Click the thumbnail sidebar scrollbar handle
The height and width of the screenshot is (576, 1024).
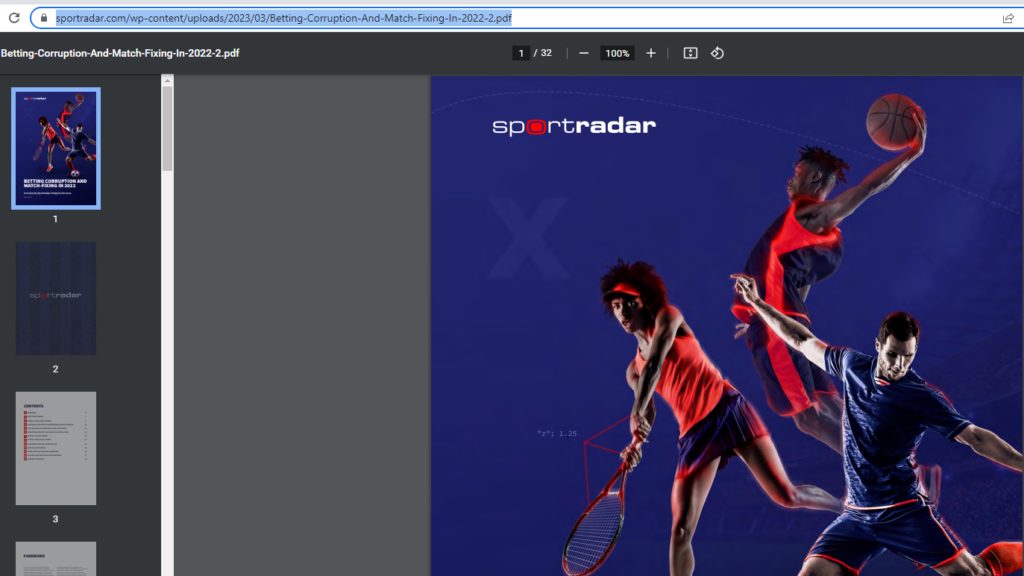[x=167, y=129]
